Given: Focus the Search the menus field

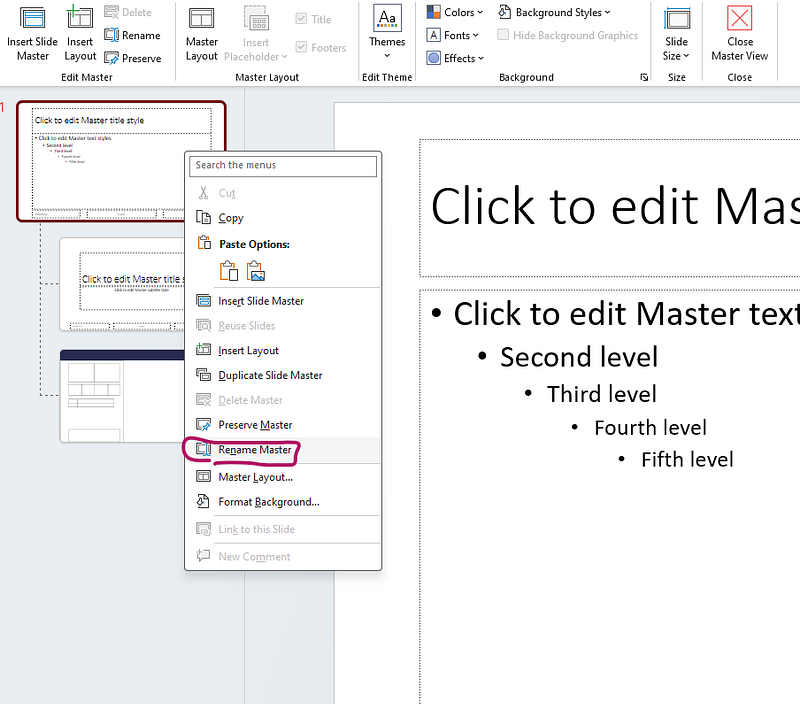Looking at the screenshot, I should [283, 165].
